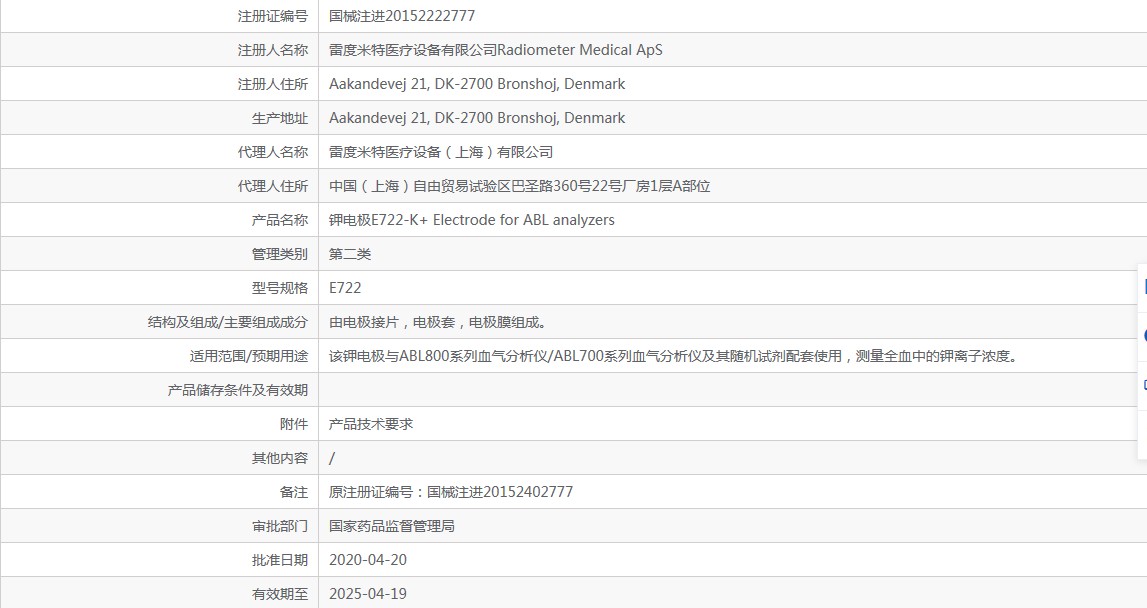
Task: Click the 产品名称 label
Action: [x=279, y=220]
